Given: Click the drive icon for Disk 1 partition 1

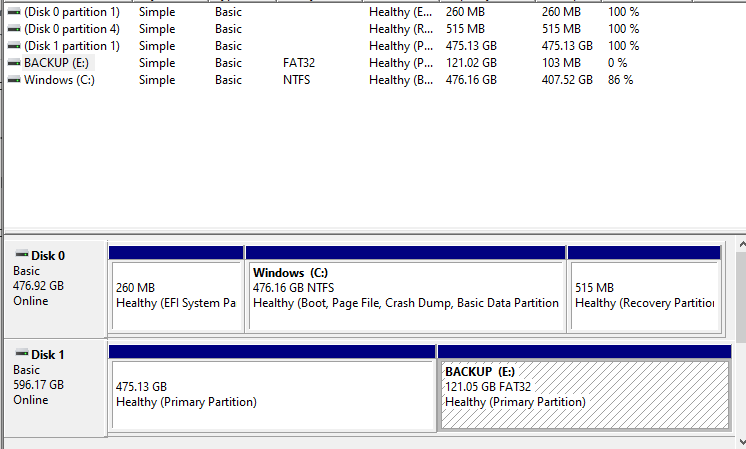Looking at the screenshot, I should pos(14,46).
